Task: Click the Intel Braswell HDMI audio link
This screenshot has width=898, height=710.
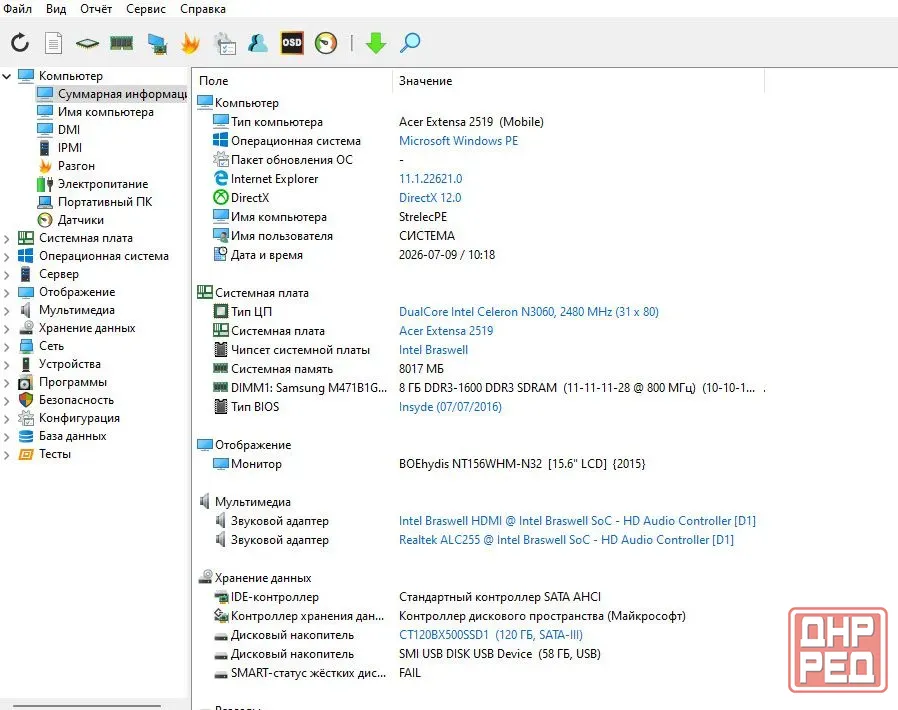Action: pos(577,521)
